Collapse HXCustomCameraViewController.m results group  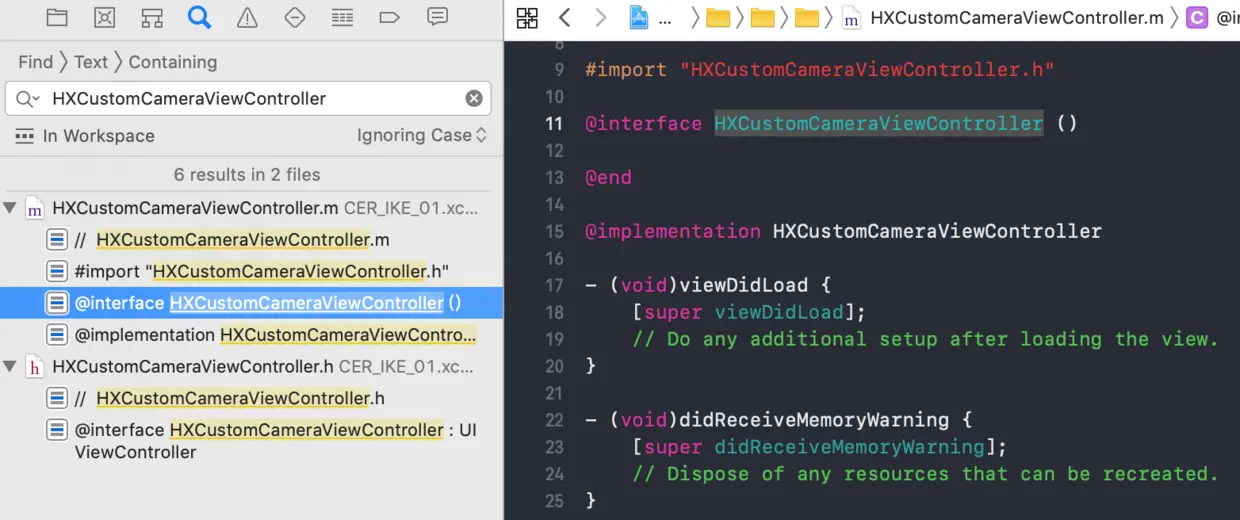click(x=11, y=208)
